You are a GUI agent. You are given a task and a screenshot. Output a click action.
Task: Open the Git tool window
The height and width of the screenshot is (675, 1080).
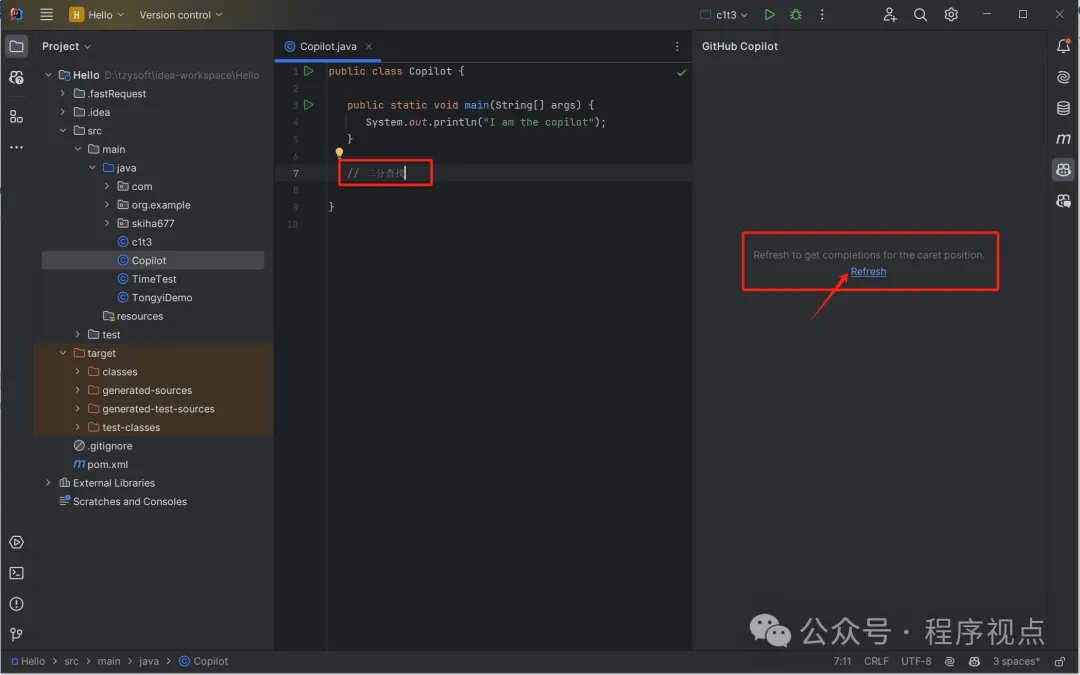point(17,634)
